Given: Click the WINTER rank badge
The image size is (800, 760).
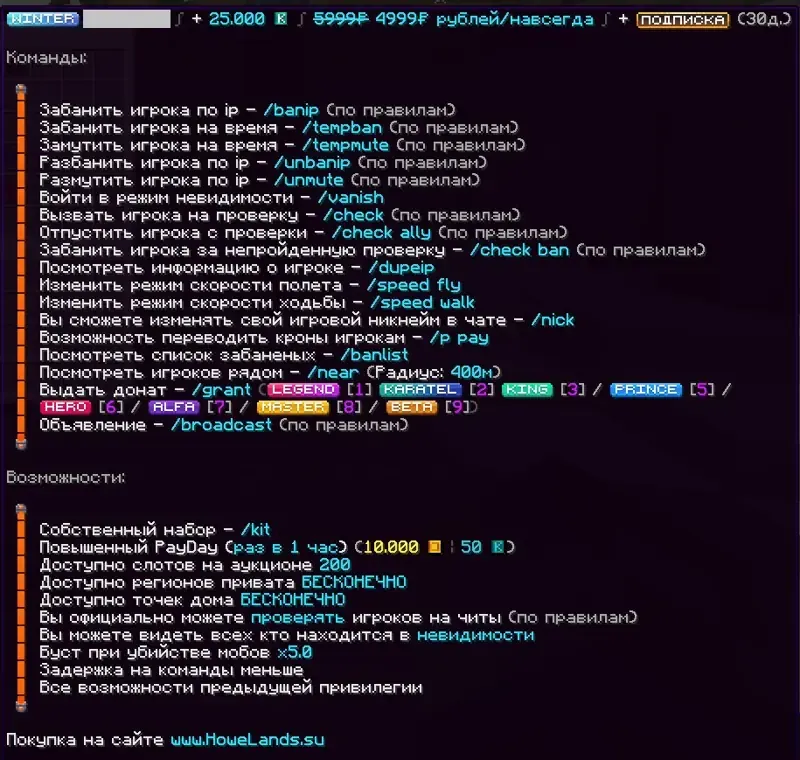Looking at the screenshot, I should (43, 19).
